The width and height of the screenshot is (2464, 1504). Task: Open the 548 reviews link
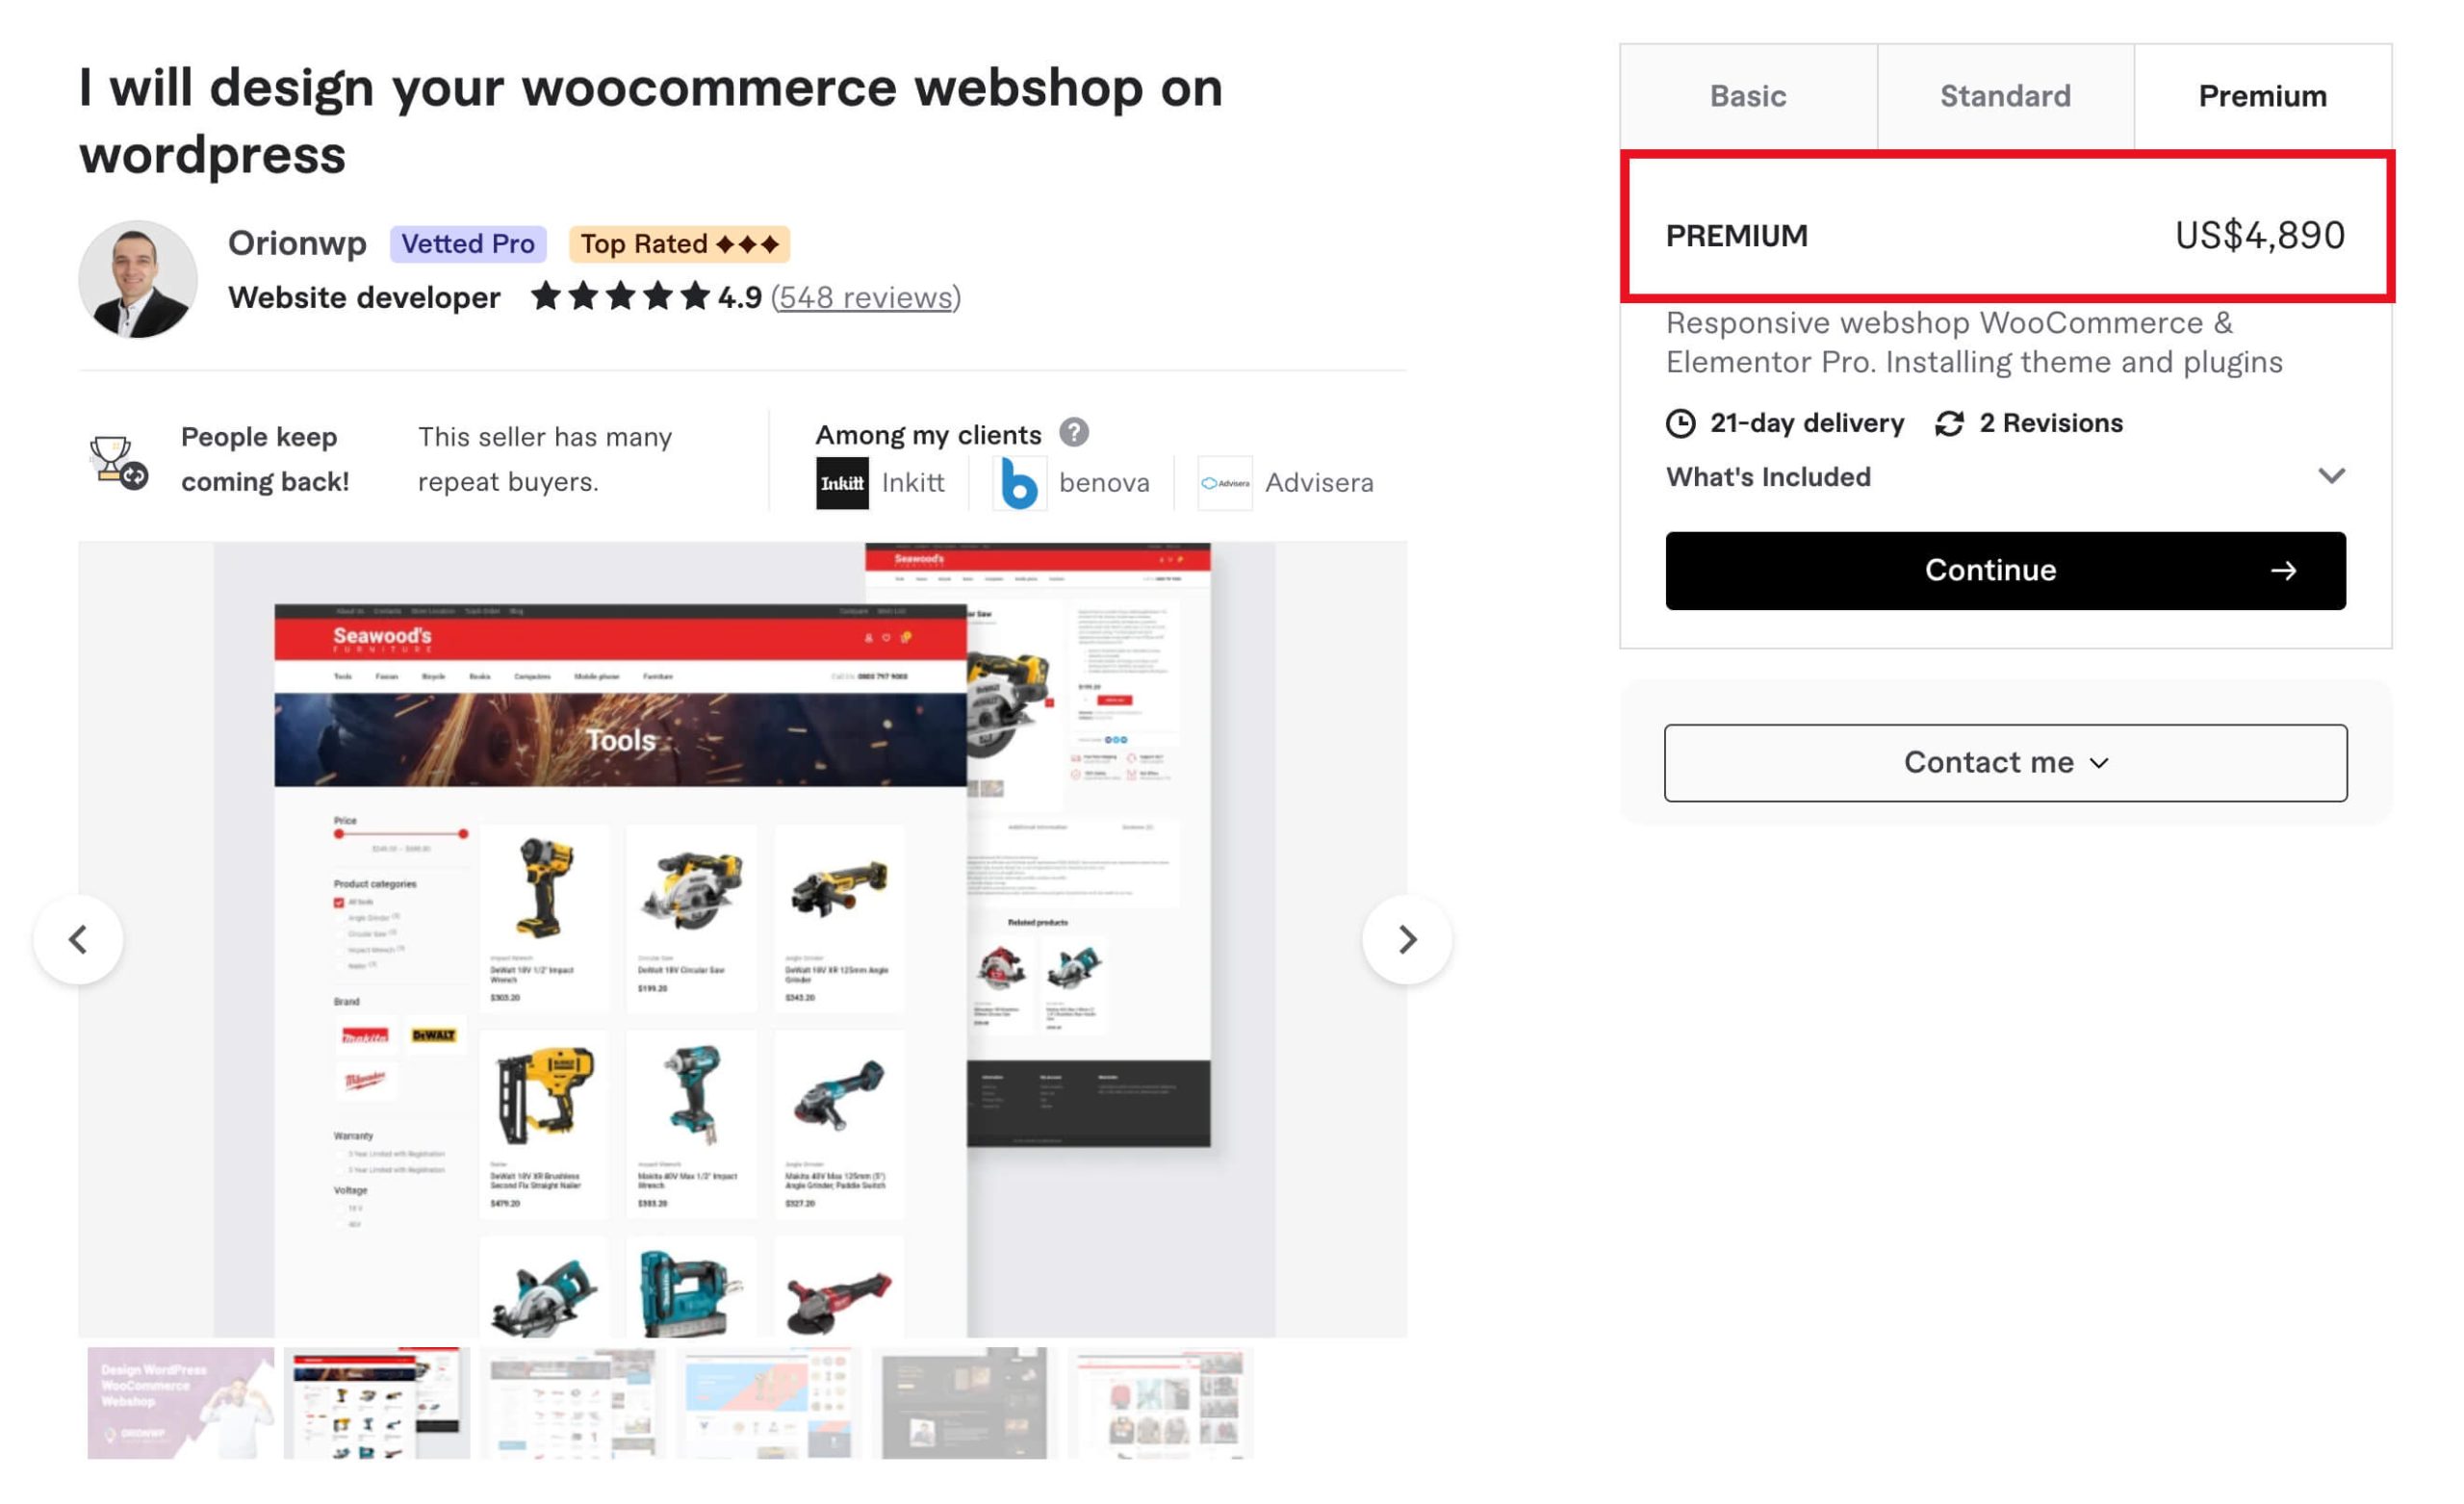click(x=866, y=297)
